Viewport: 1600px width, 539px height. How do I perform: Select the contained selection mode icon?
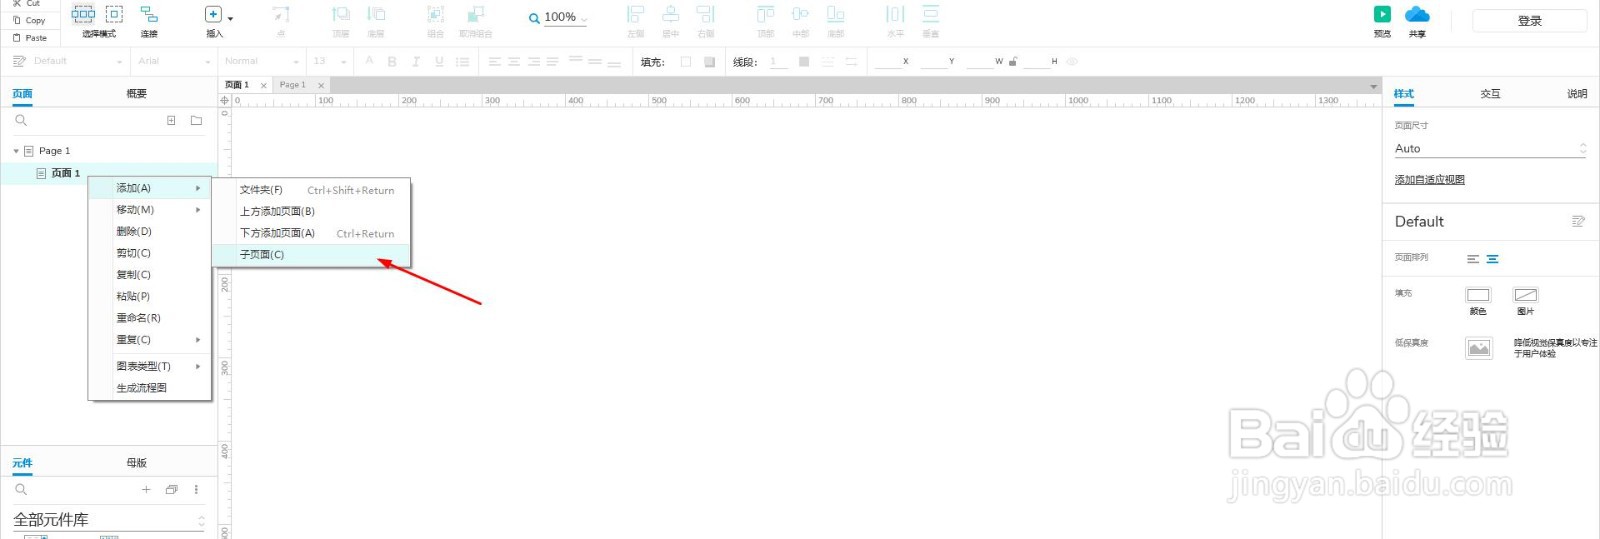point(114,14)
